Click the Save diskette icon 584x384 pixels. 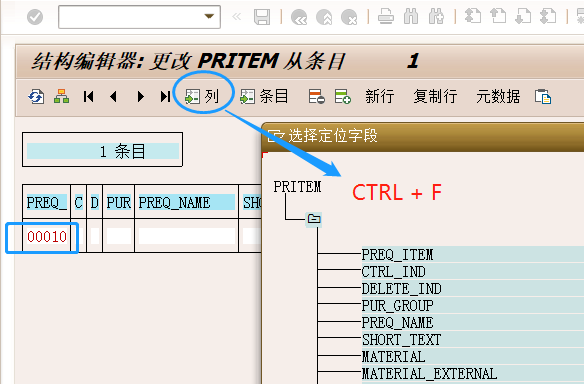(x=262, y=17)
